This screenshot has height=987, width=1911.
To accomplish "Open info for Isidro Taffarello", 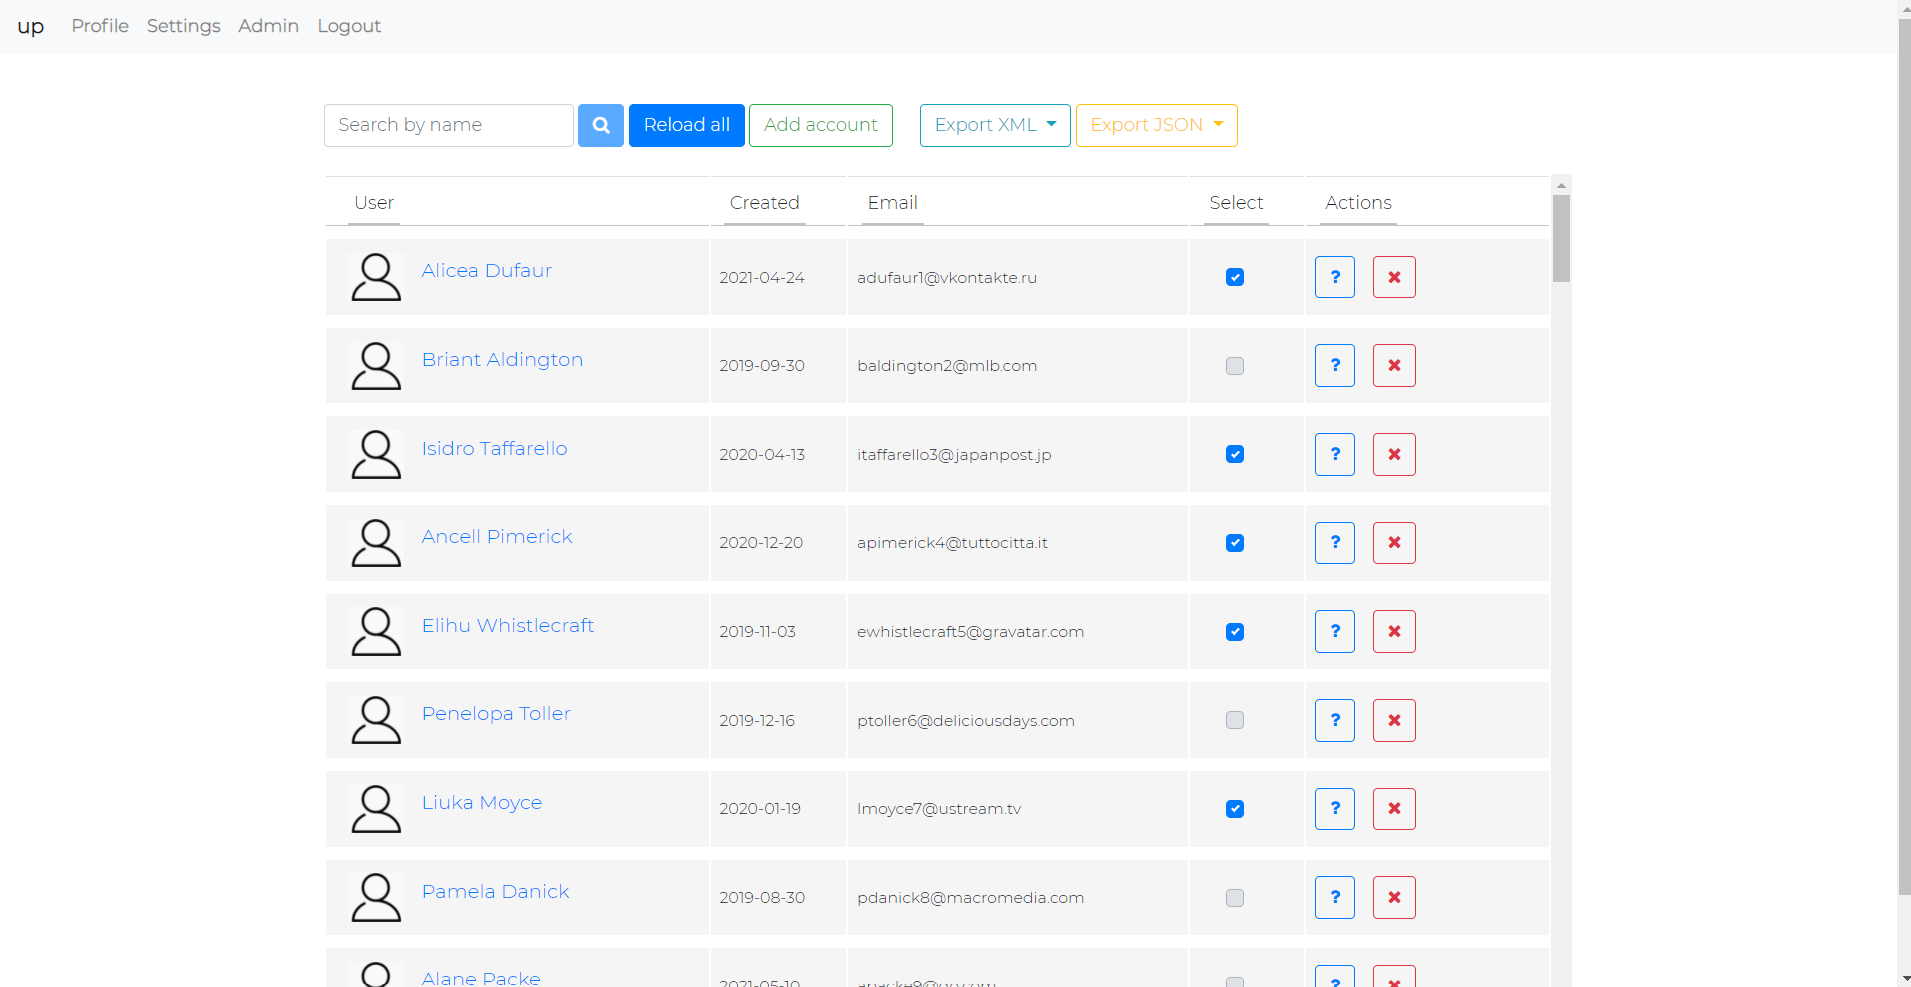I will click(x=1335, y=454).
